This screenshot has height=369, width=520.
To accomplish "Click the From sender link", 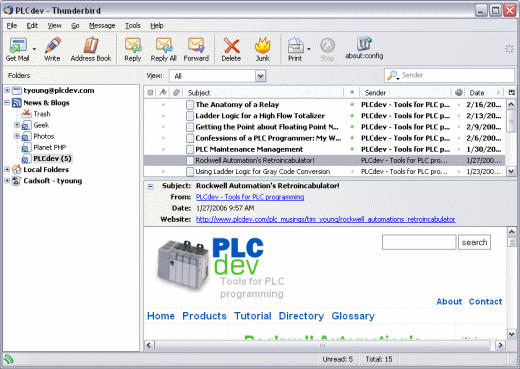I will click(250, 197).
